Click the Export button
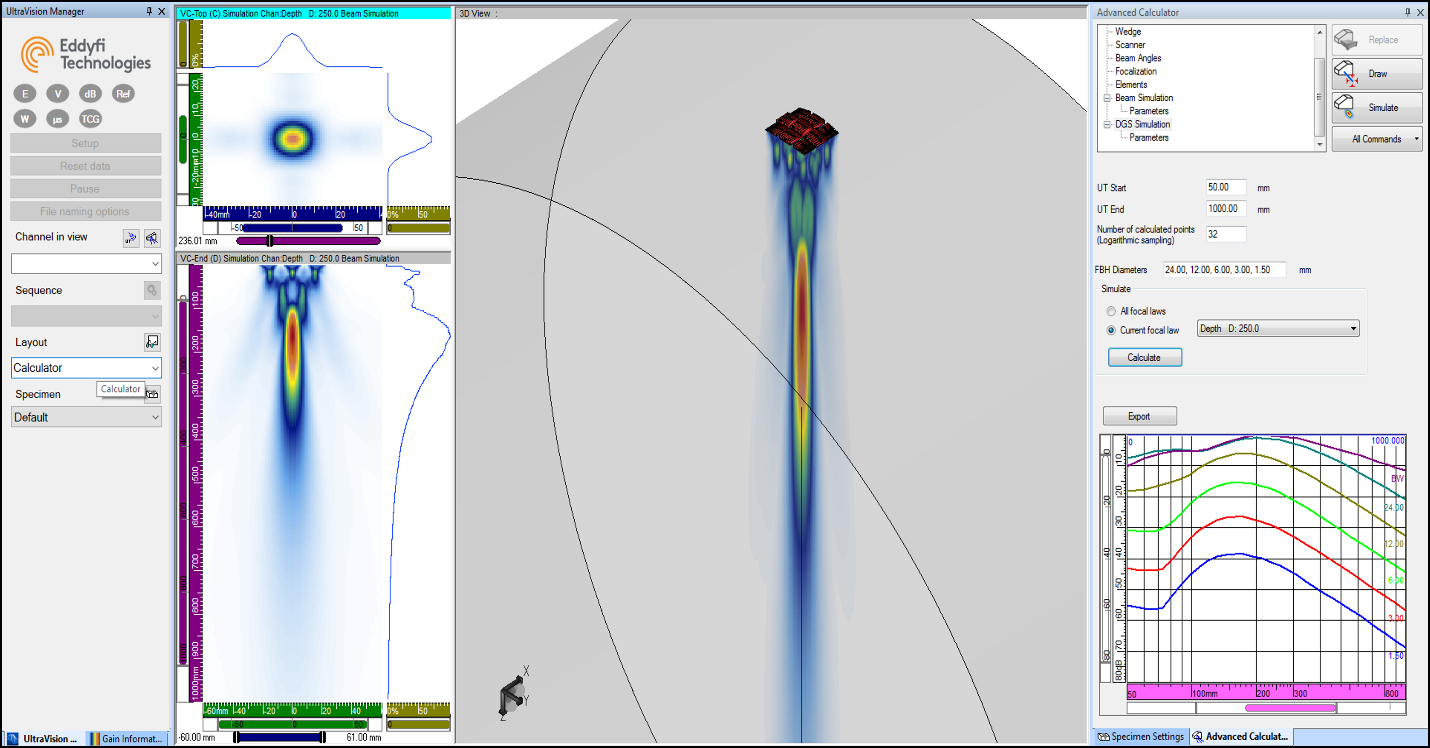Image resolution: width=1430 pixels, height=748 pixels. pyautogui.click(x=1139, y=416)
